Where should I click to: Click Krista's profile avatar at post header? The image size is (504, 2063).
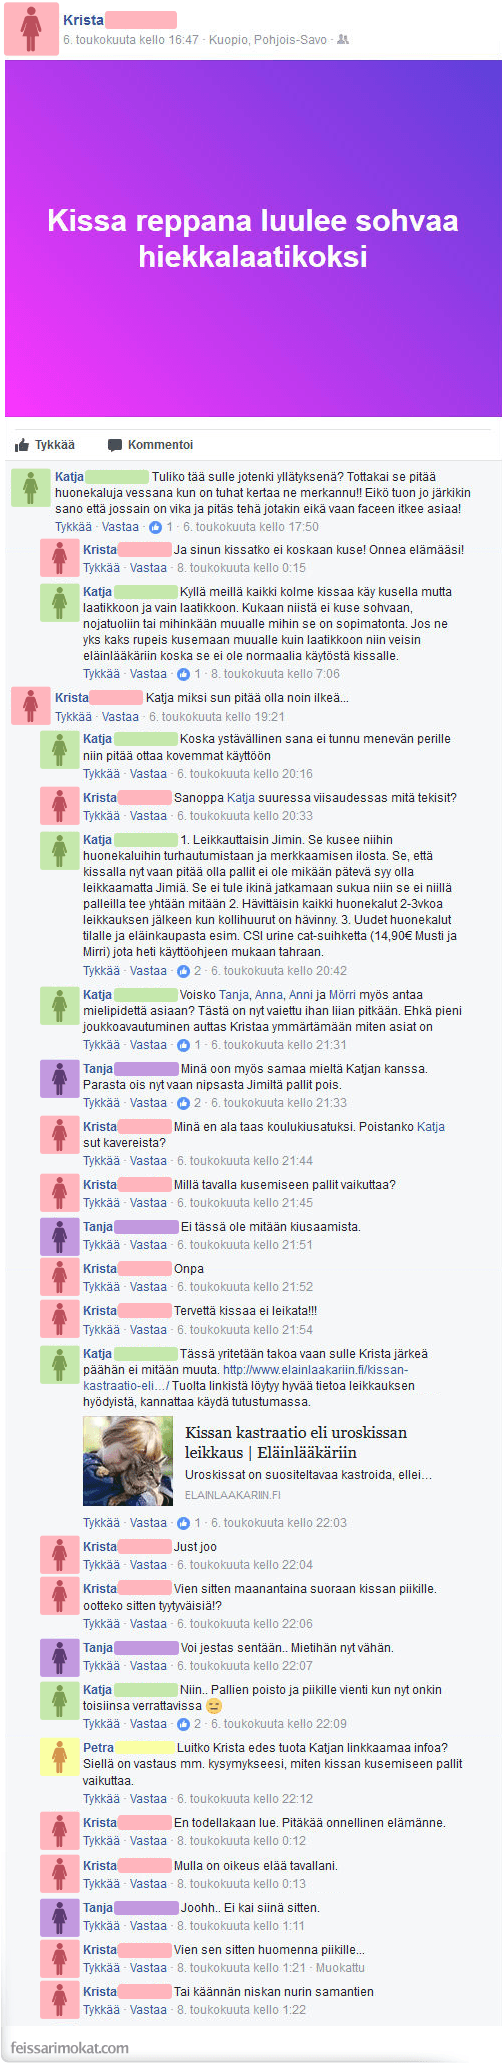pyautogui.click(x=31, y=28)
